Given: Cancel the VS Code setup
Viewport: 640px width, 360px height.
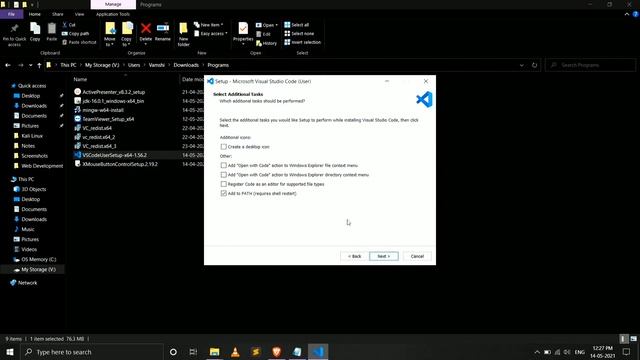Looking at the screenshot, I should click(x=417, y=256).
